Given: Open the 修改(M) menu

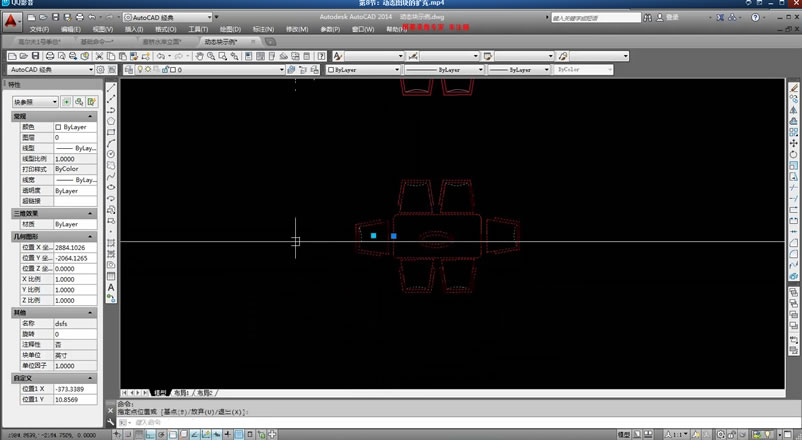Looking at the screenshot, I should 297,29.
